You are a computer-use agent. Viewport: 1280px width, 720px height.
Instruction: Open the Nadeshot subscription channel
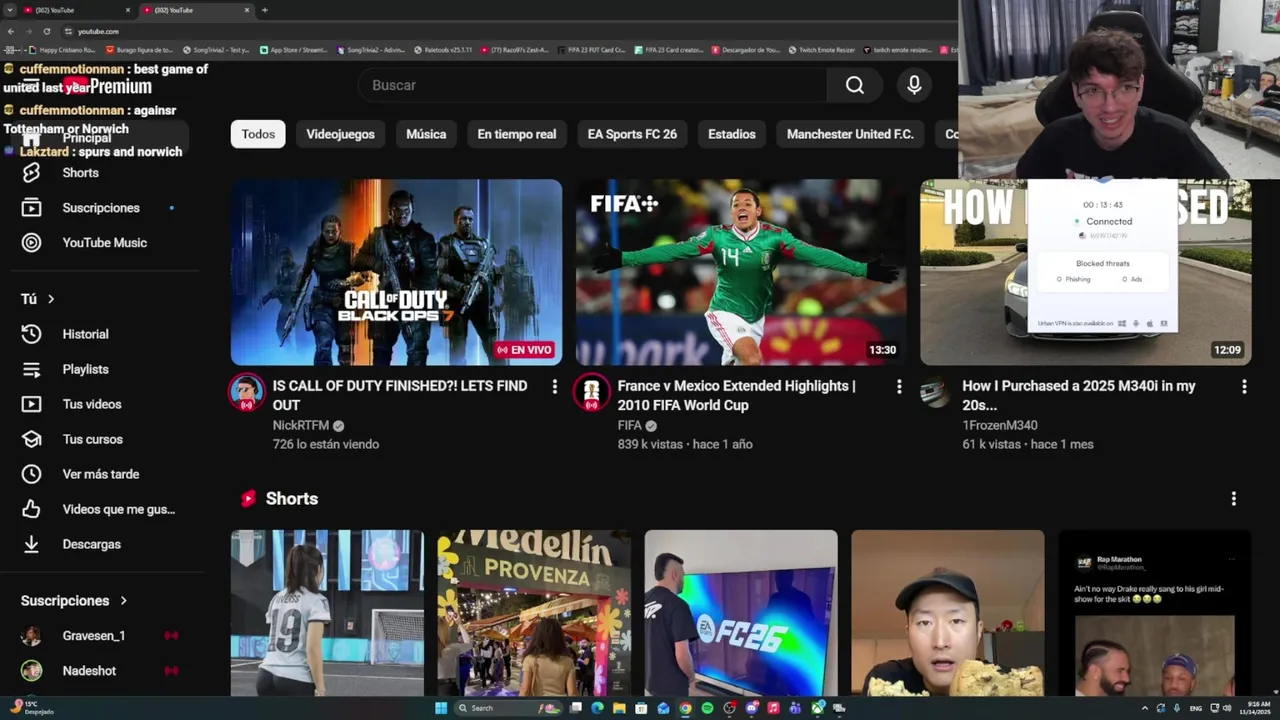point(89,671)
